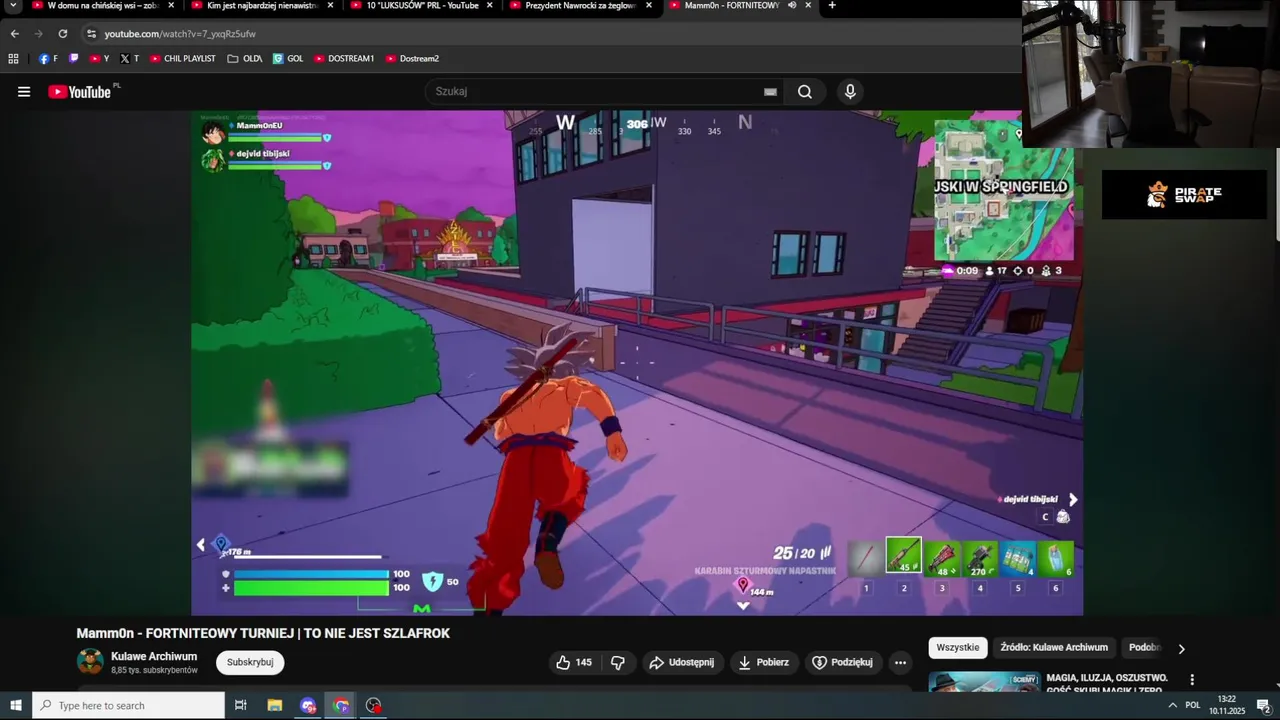Go to the YouTube home logo
The width and height of the screenshot is (1280, 720).
coord(80,92)
